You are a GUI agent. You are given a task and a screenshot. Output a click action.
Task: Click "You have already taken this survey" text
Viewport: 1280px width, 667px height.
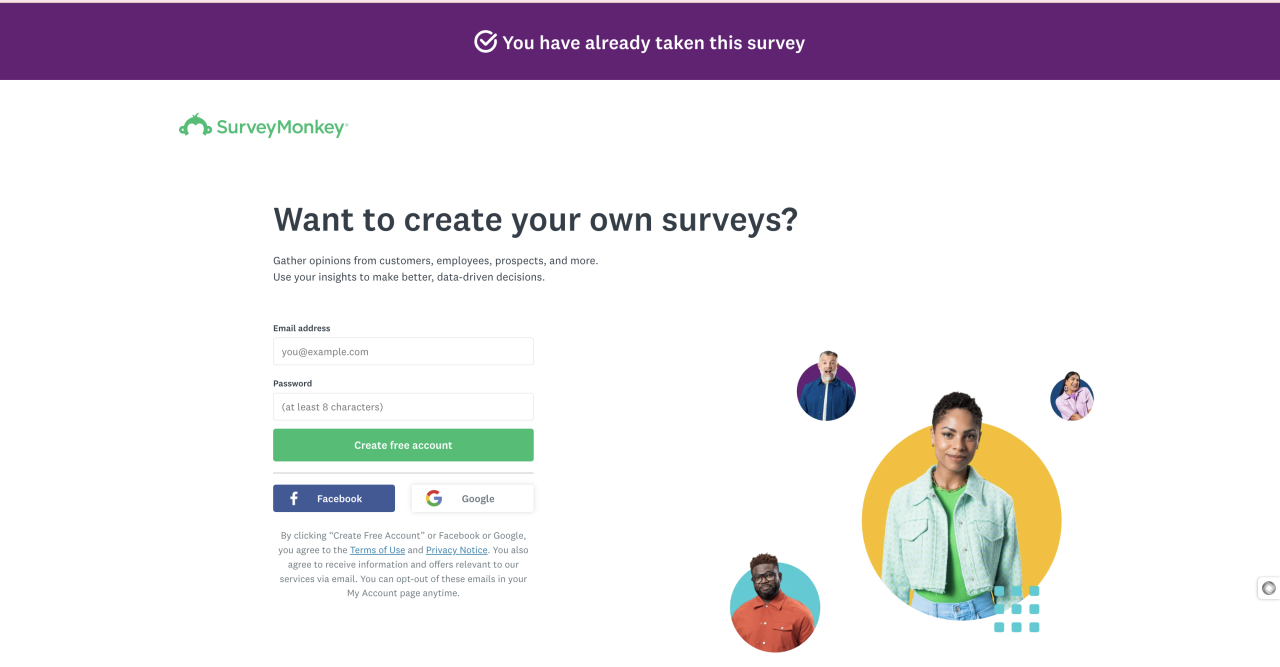coord(653,43)
